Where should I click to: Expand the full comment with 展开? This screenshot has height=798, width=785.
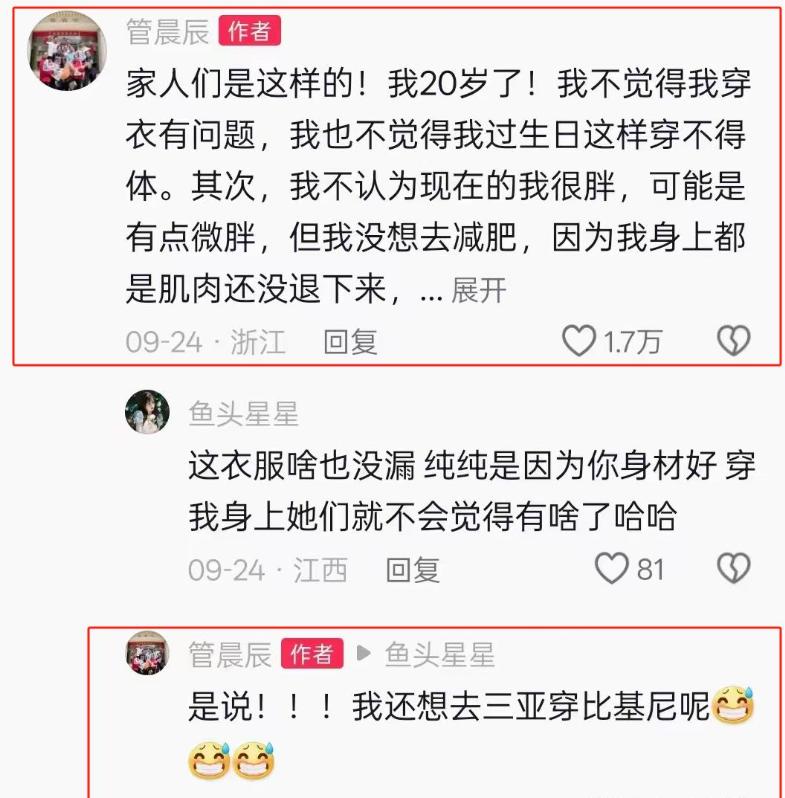[x=479, y=291]
